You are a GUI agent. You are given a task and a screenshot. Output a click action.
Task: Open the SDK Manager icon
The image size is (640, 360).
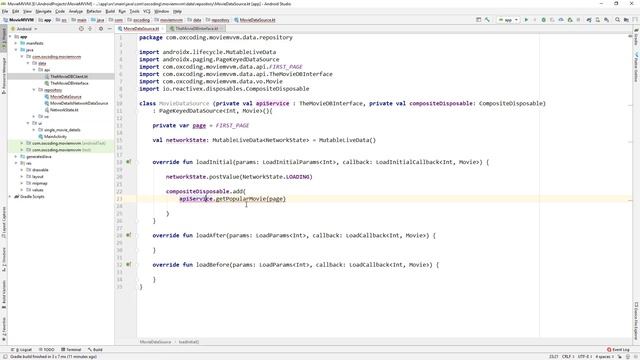click(x=607, y=20)
